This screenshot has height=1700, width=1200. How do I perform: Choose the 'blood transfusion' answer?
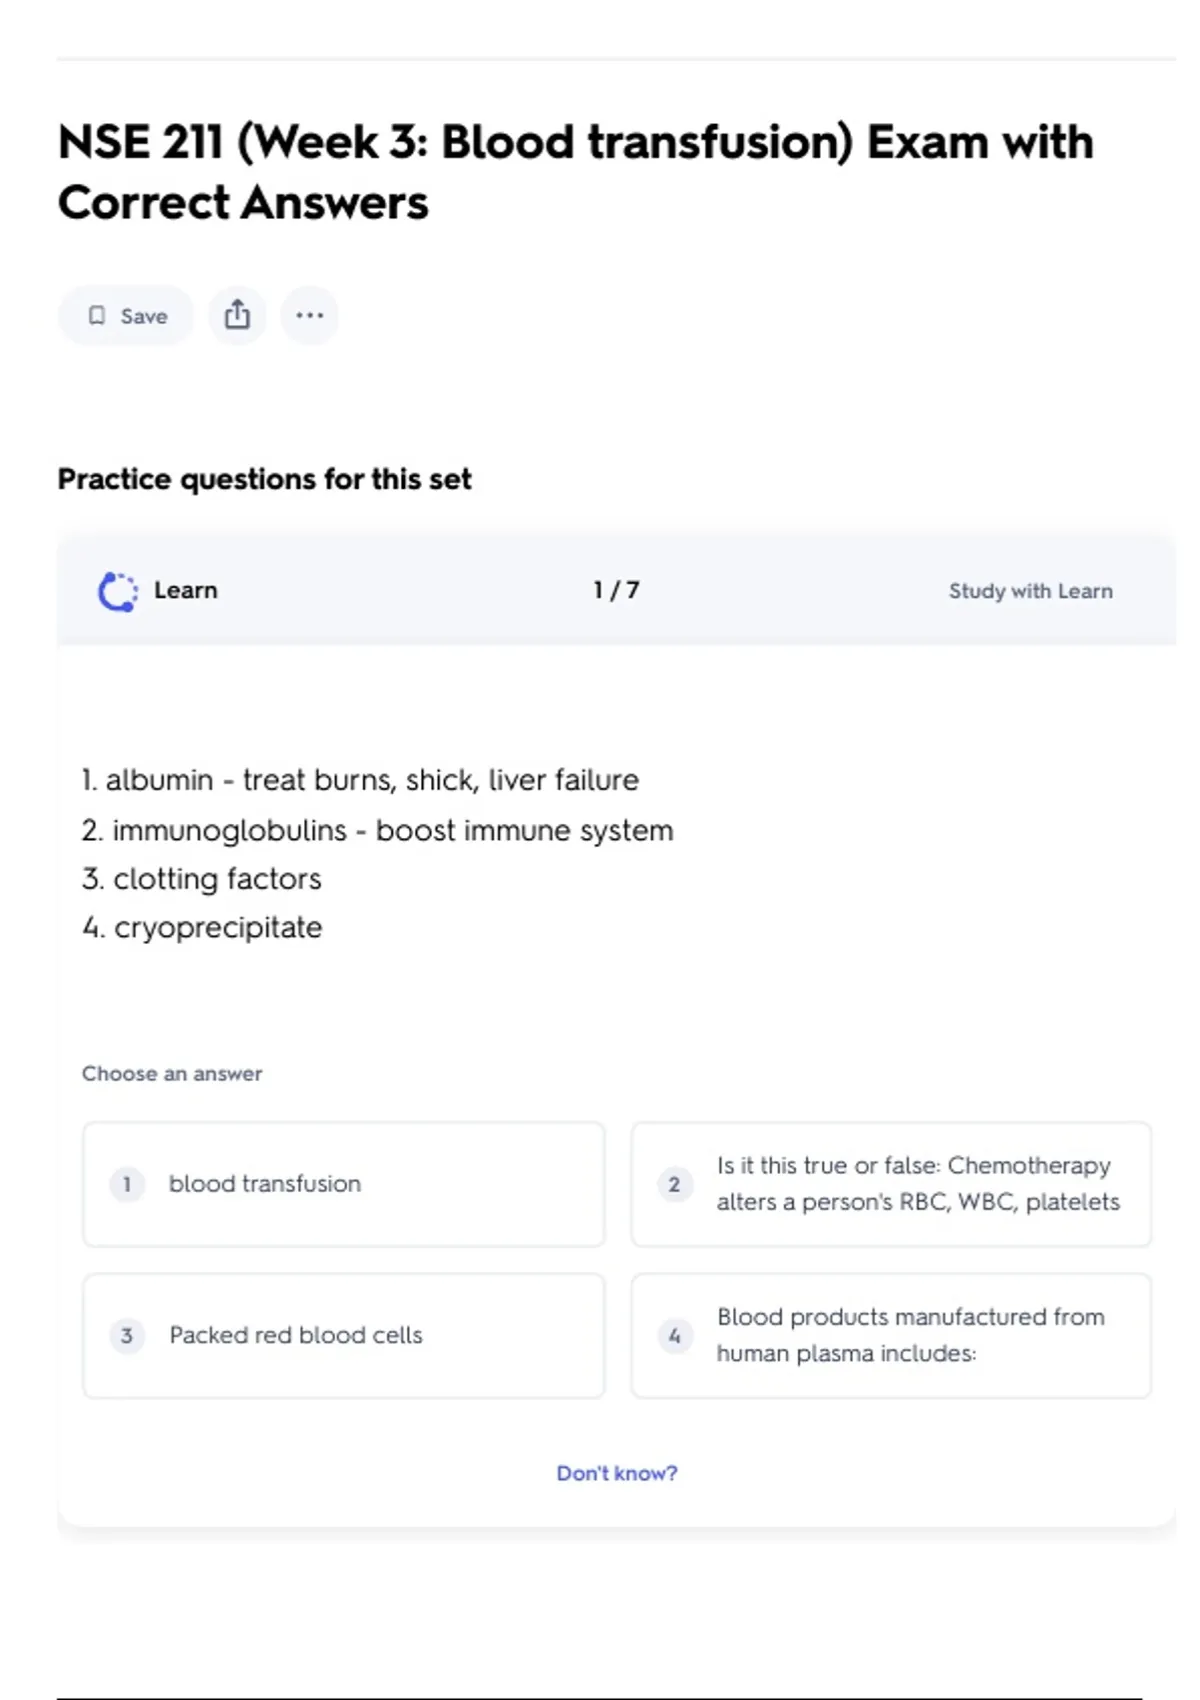click(265, 1184)
